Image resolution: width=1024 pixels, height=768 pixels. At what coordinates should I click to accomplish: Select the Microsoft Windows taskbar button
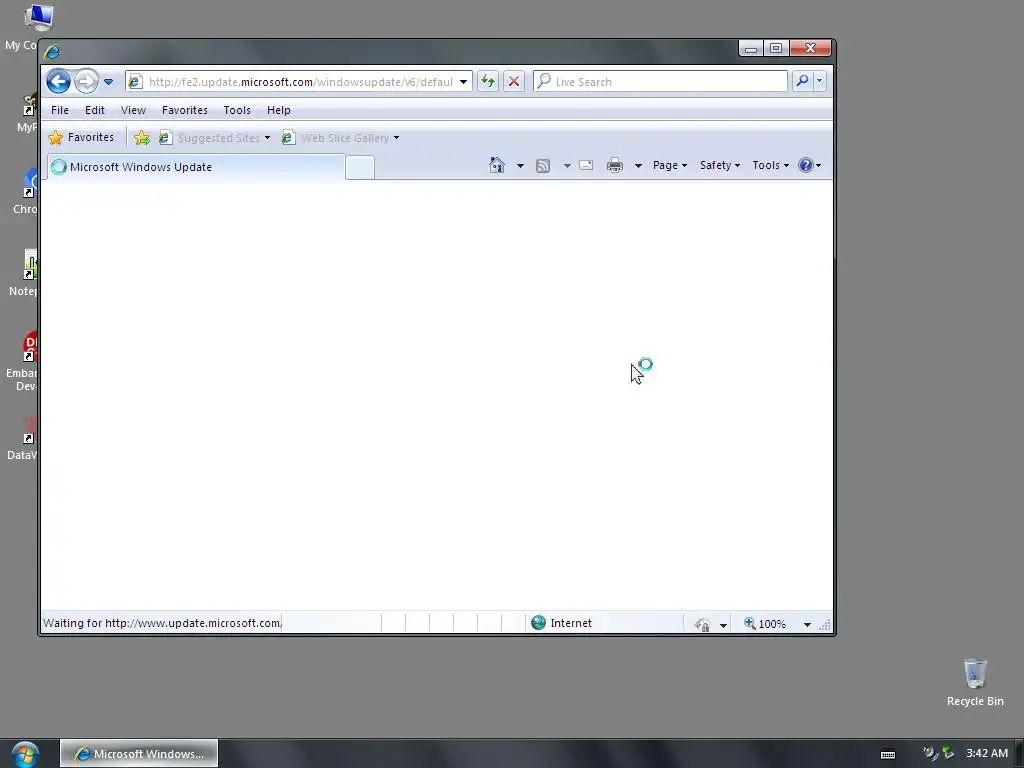click(139, 754)
